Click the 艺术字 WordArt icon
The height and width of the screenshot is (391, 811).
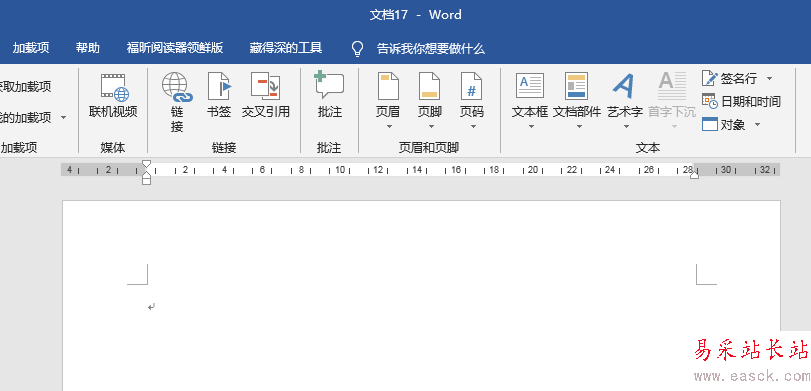(x=624, y=86)
